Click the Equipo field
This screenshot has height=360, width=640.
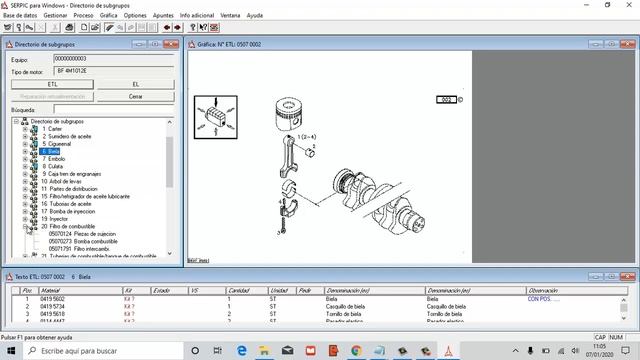(114, 59)
